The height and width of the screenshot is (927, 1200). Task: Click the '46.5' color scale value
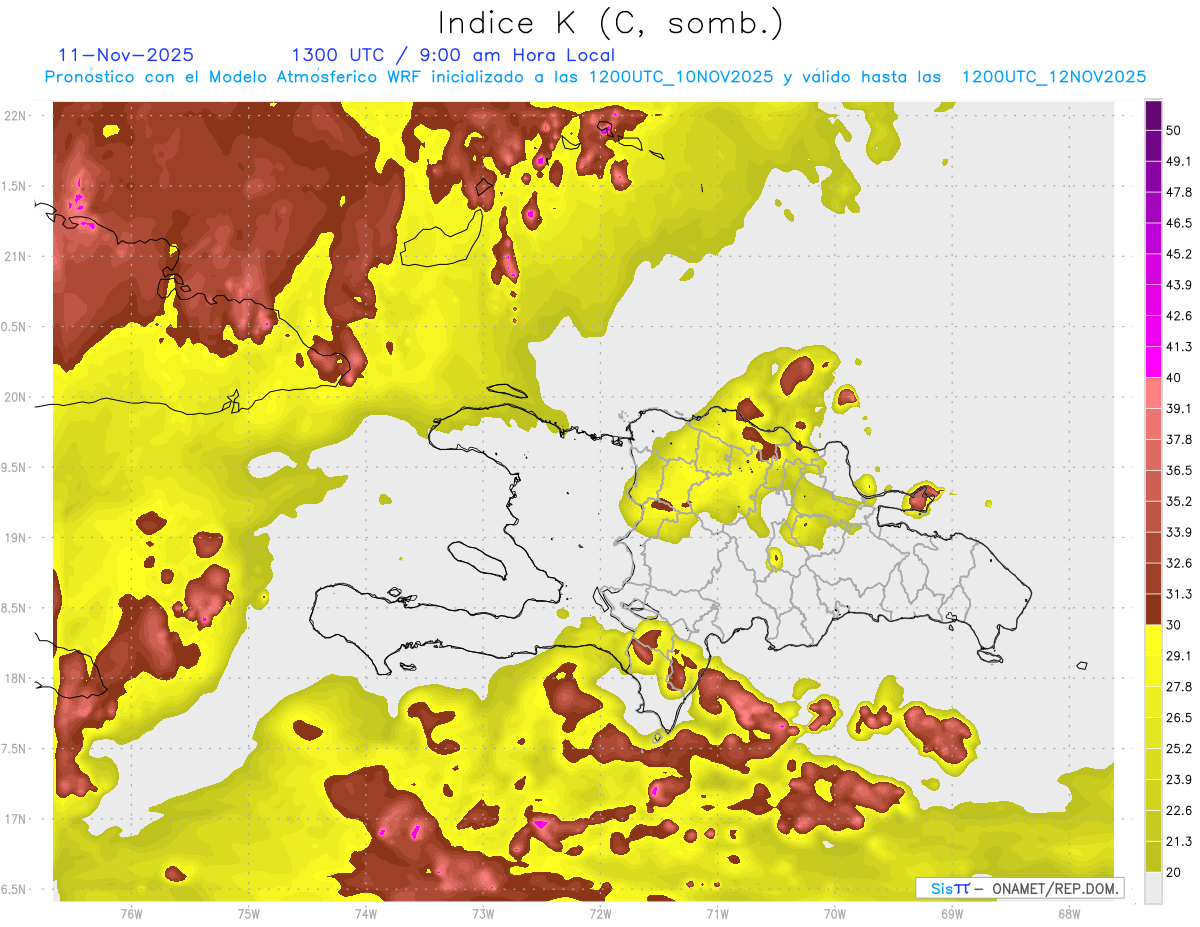point(1179,223)
